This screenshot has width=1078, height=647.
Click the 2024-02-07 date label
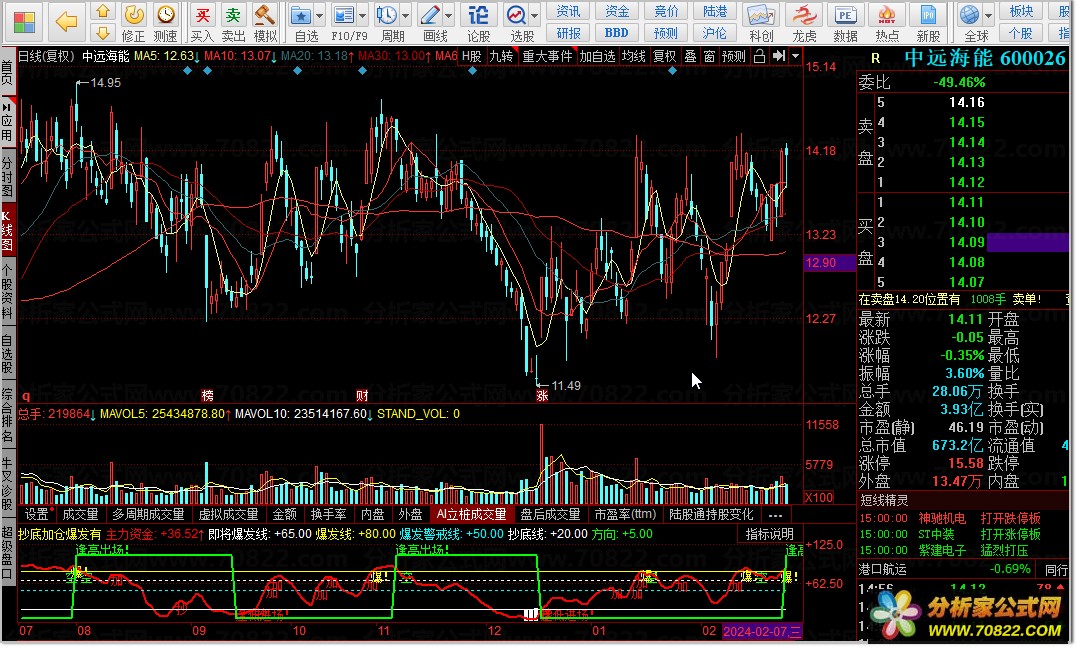[x=762, y=631]
